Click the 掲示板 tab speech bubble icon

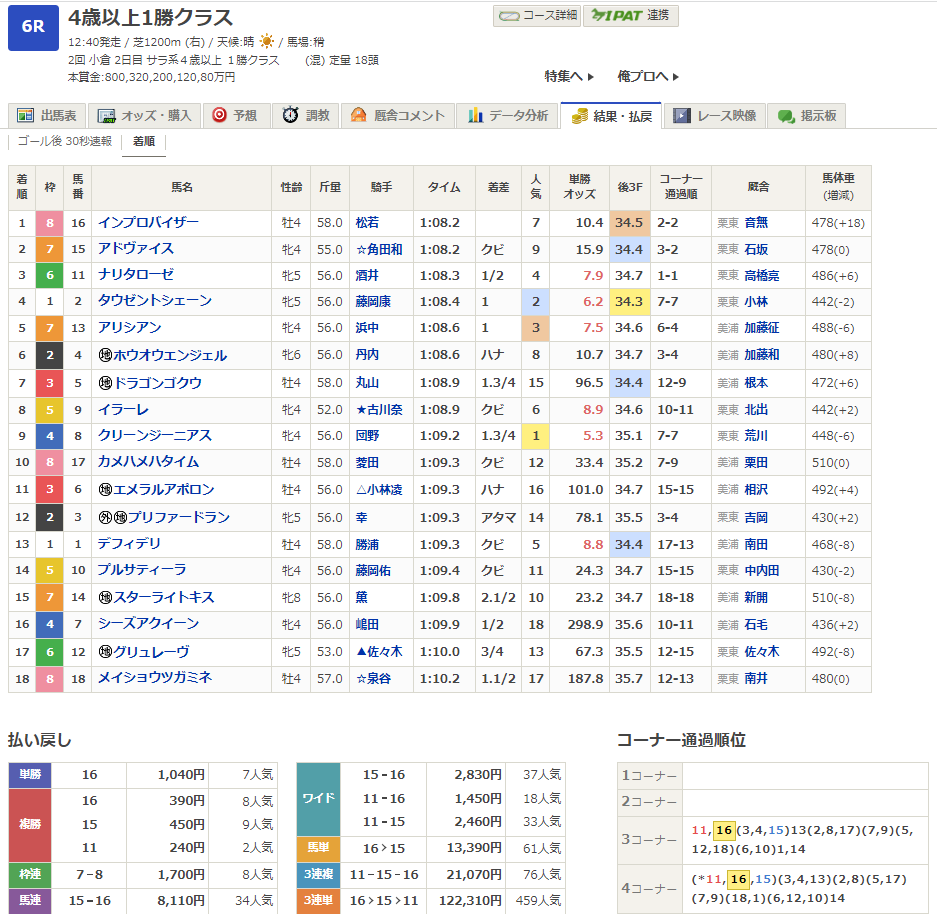(786, 116)
